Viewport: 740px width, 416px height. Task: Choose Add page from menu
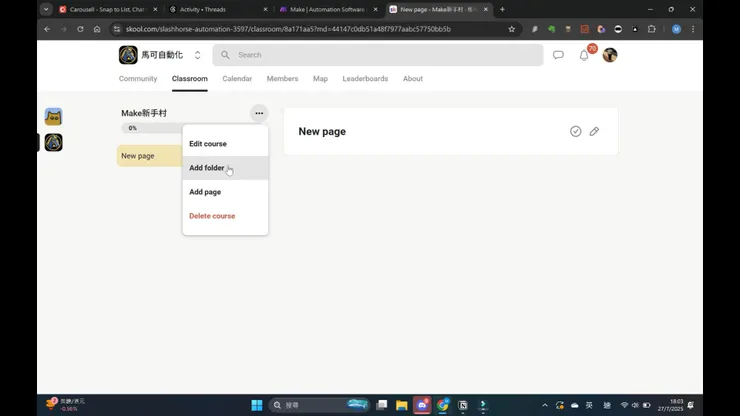pyautogui.click(x=225, y=192)
